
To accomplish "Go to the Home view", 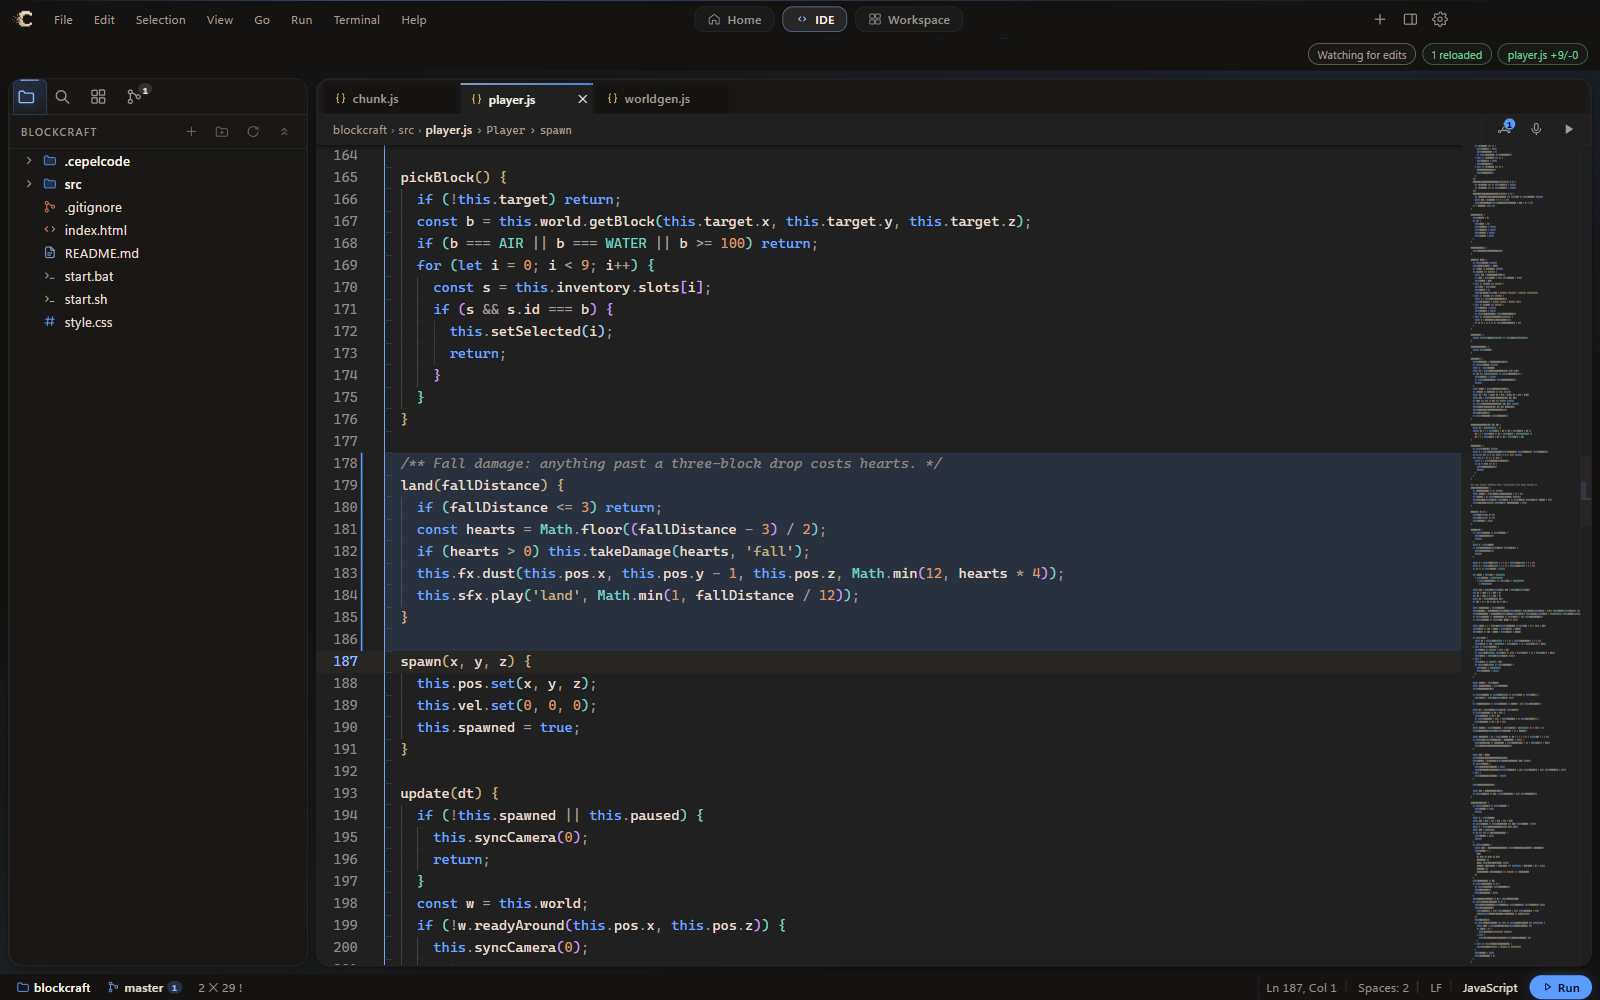I will (x=734, y=19).
